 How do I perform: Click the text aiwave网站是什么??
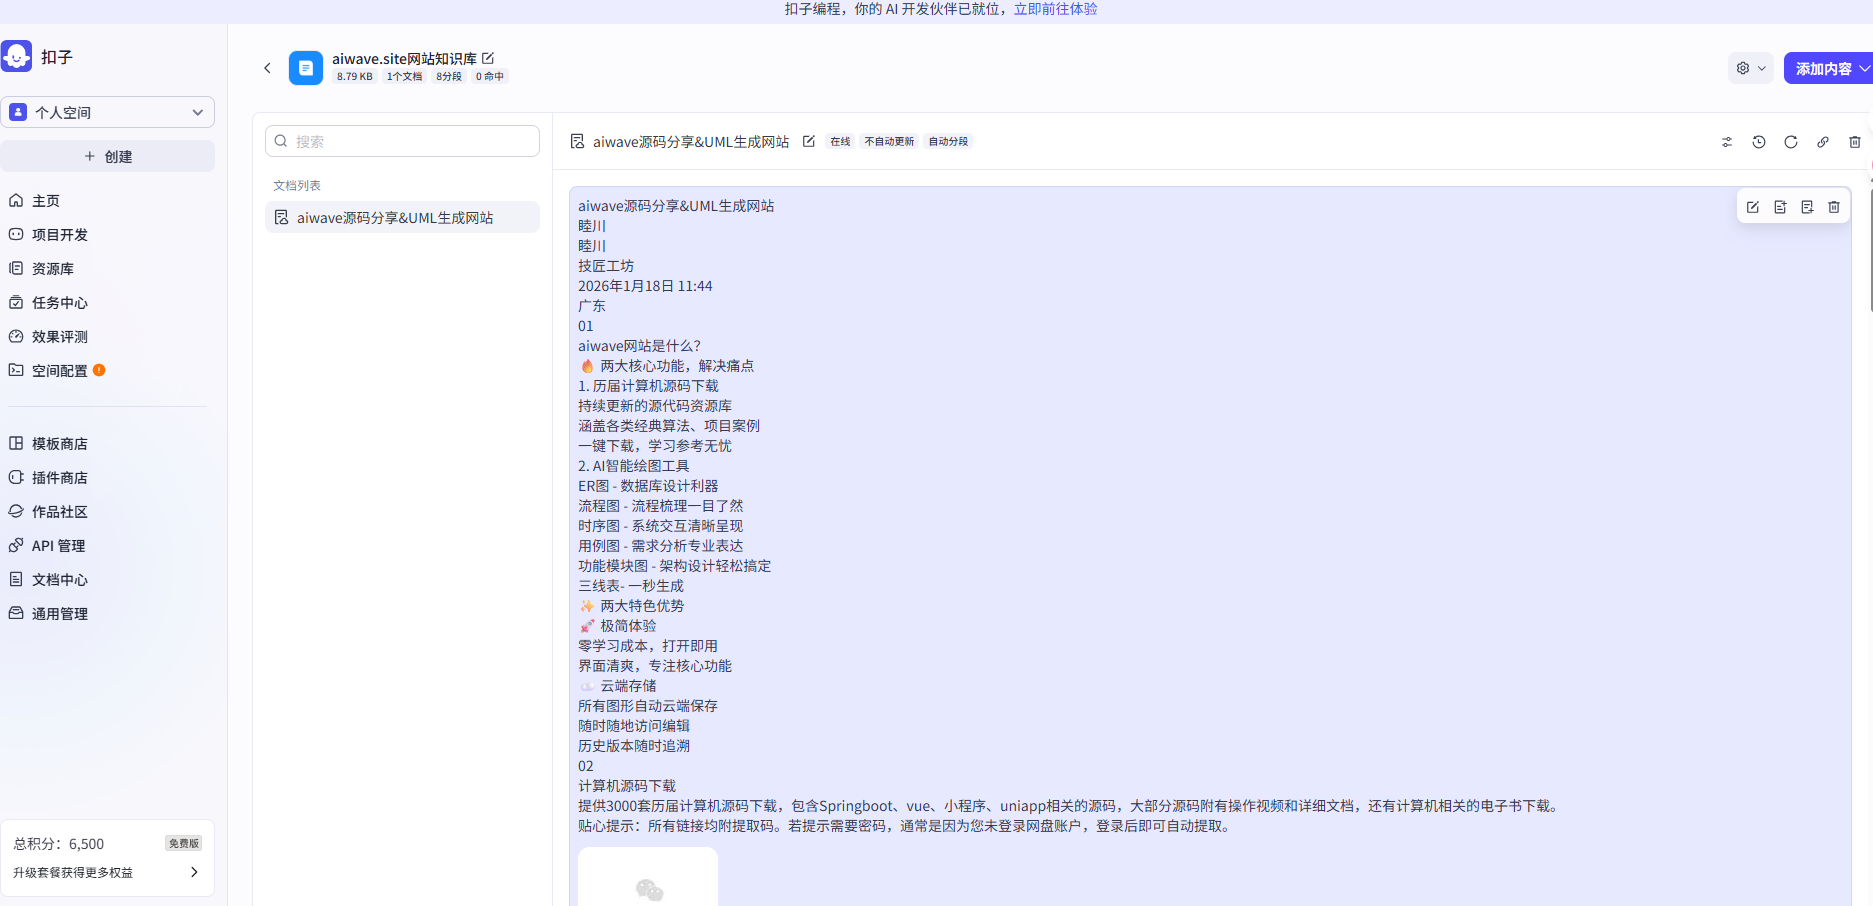point(639,346)
